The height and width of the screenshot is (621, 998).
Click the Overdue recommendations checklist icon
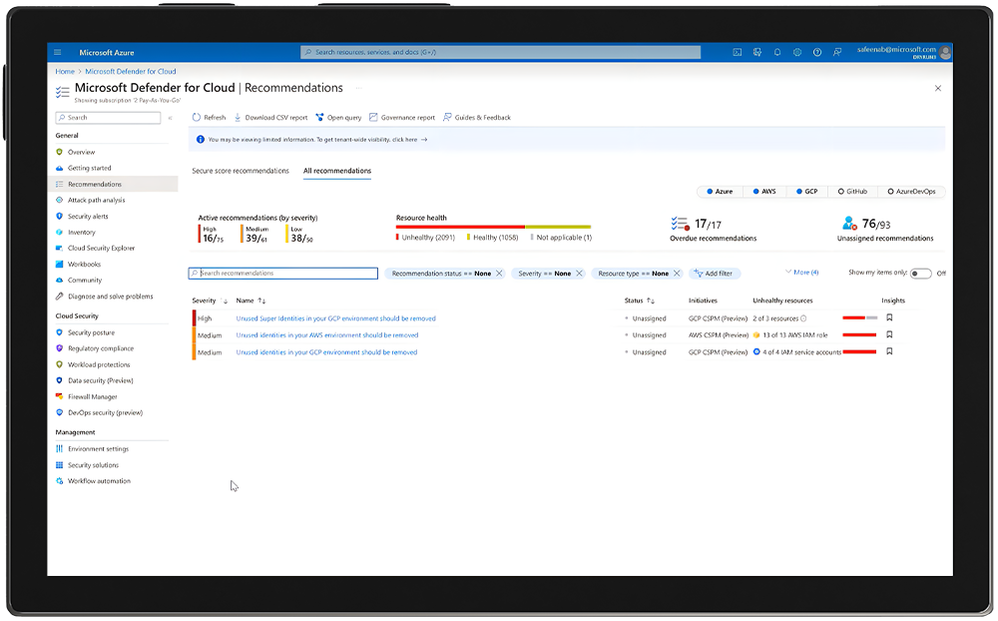click(679, 223)
